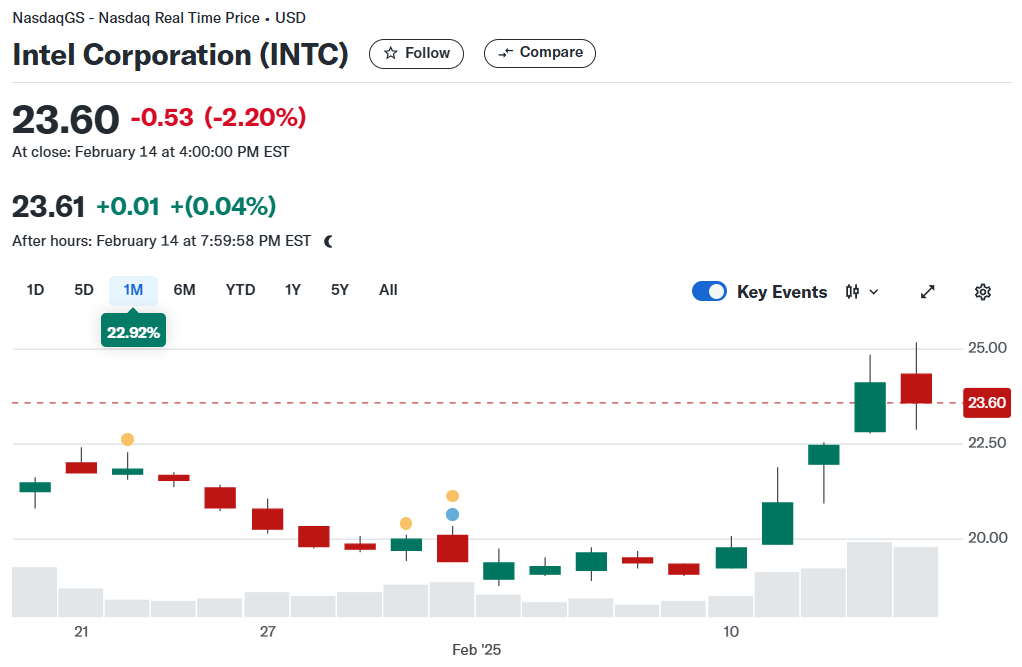Toggle the Key Events switch off
The image size is (1022, 667).
pos(709,291)
